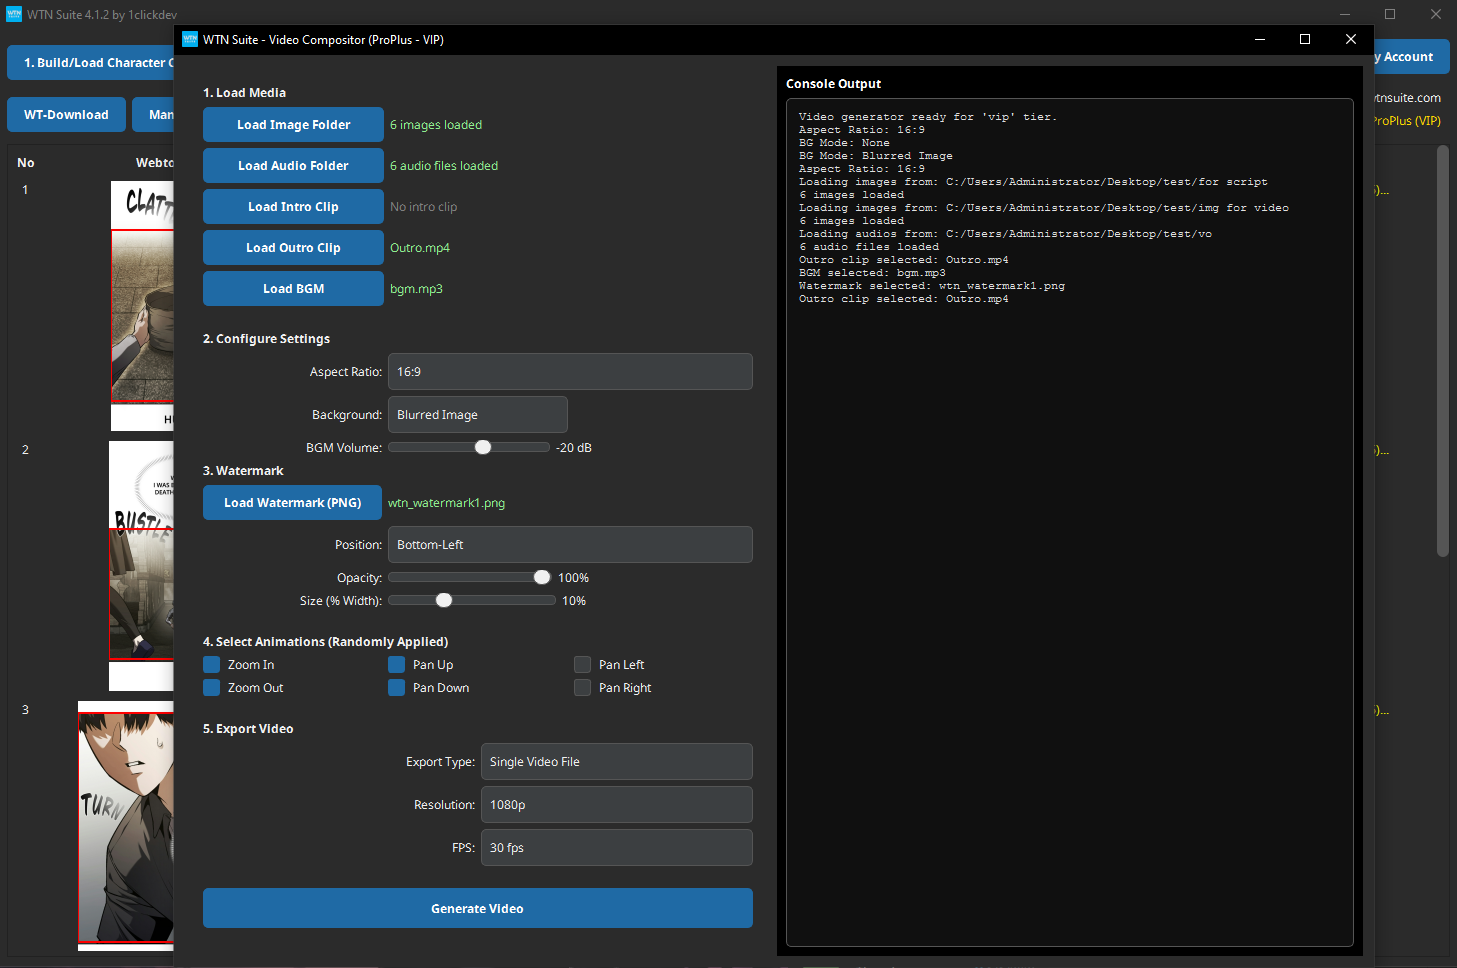Uncheck the Zoom Out animation
This screenshot has width=1457, height=968.
211,687
